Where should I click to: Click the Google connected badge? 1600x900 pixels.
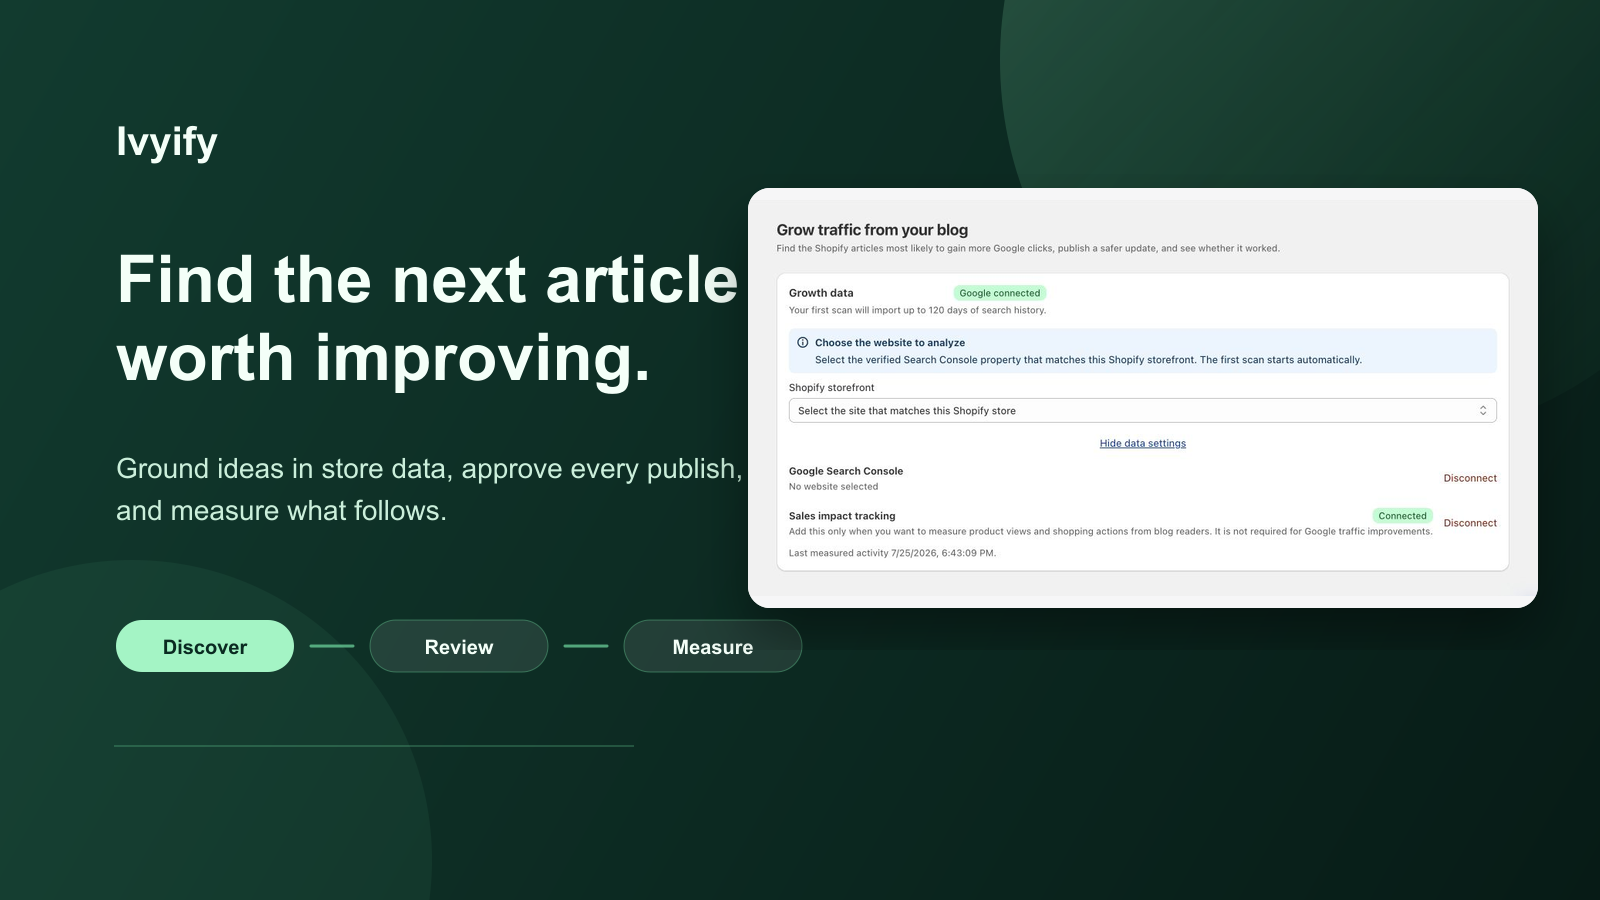[1000, 293]
